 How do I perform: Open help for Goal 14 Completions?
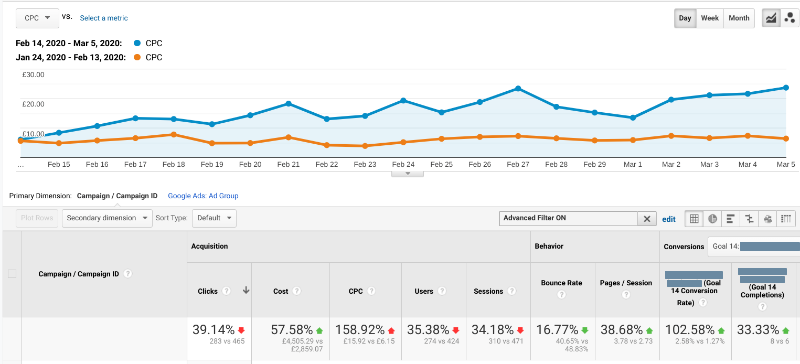pyautogui.click(x=762, y=307)
